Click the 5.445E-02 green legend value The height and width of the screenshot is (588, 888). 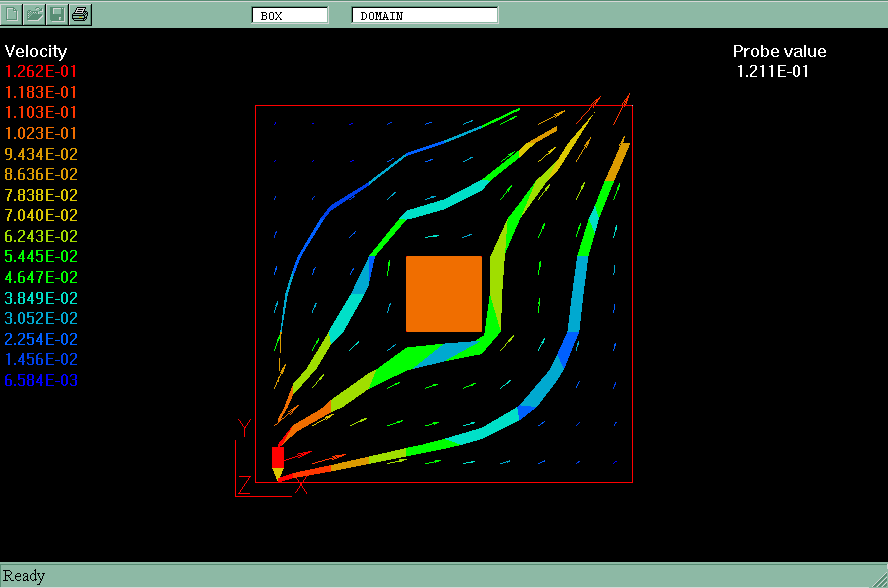tap(41, 257)
